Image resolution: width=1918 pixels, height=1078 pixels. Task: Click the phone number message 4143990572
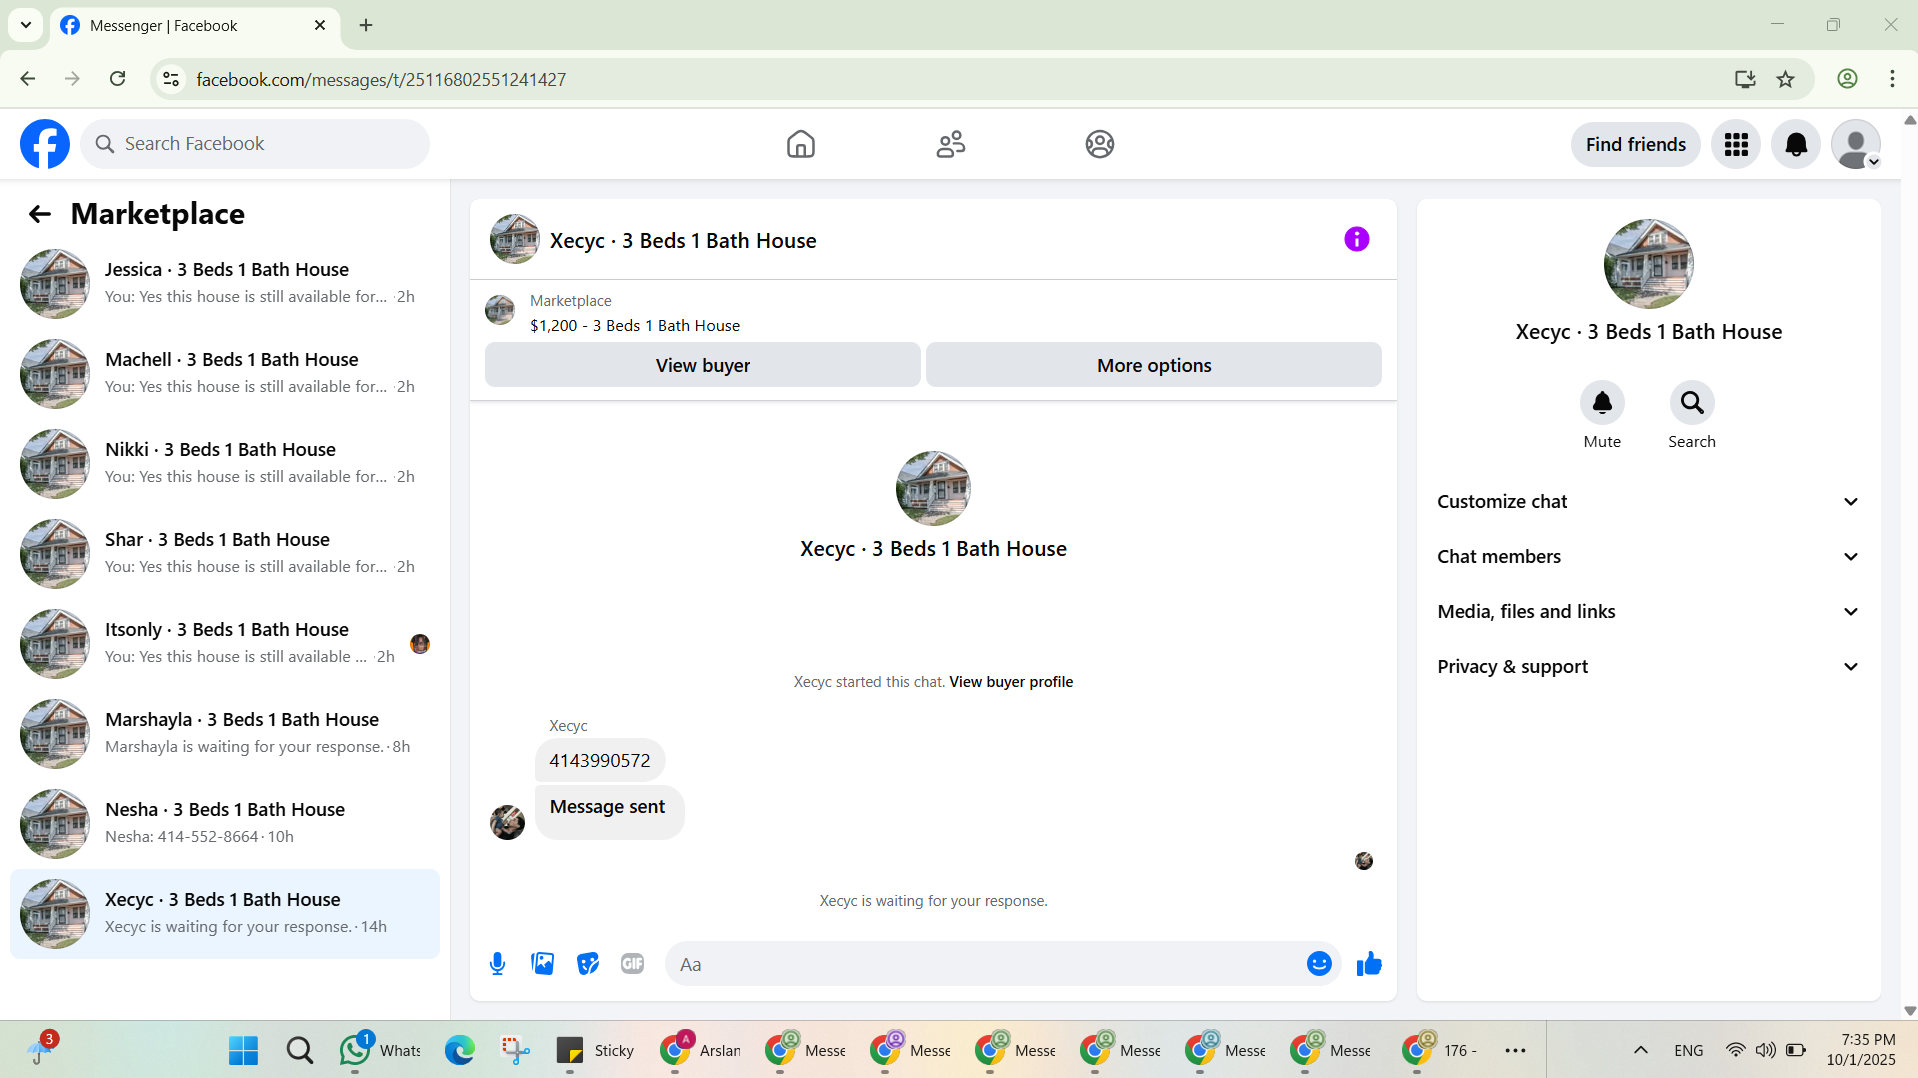pos(600,761)
